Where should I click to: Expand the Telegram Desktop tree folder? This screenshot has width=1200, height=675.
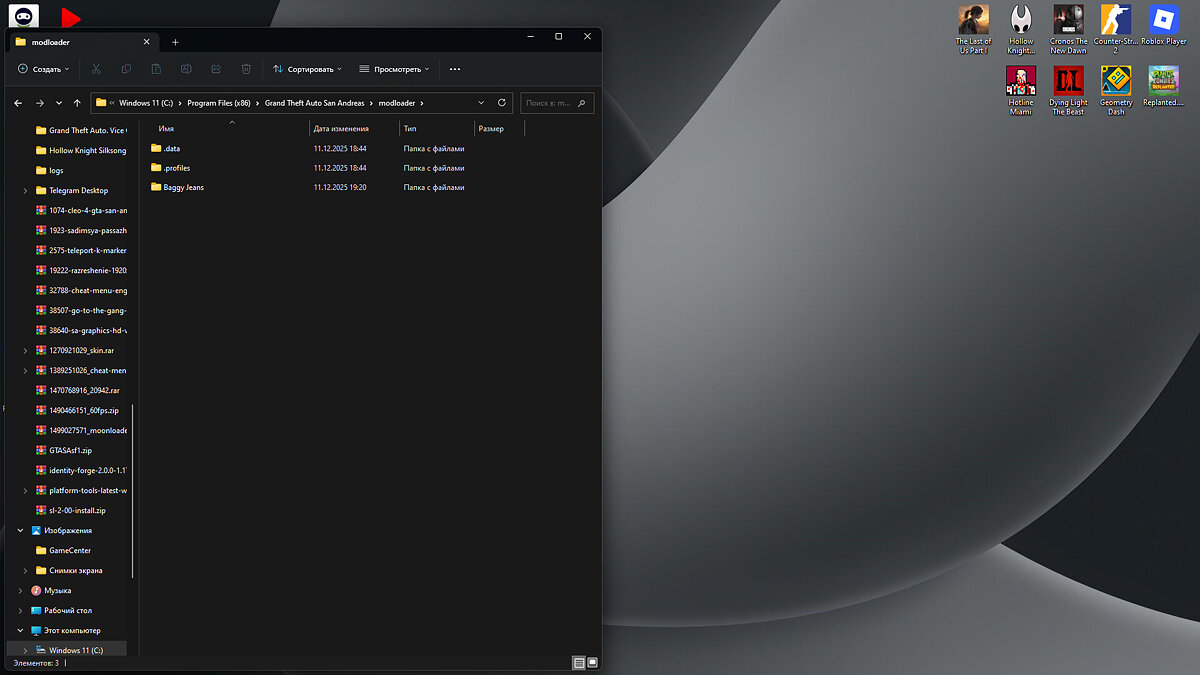[x=25, y=190]
